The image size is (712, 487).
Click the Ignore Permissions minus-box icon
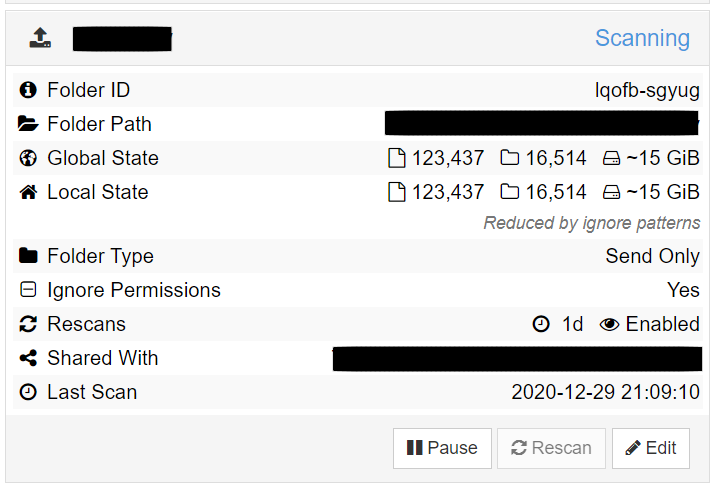coord(28,289)
